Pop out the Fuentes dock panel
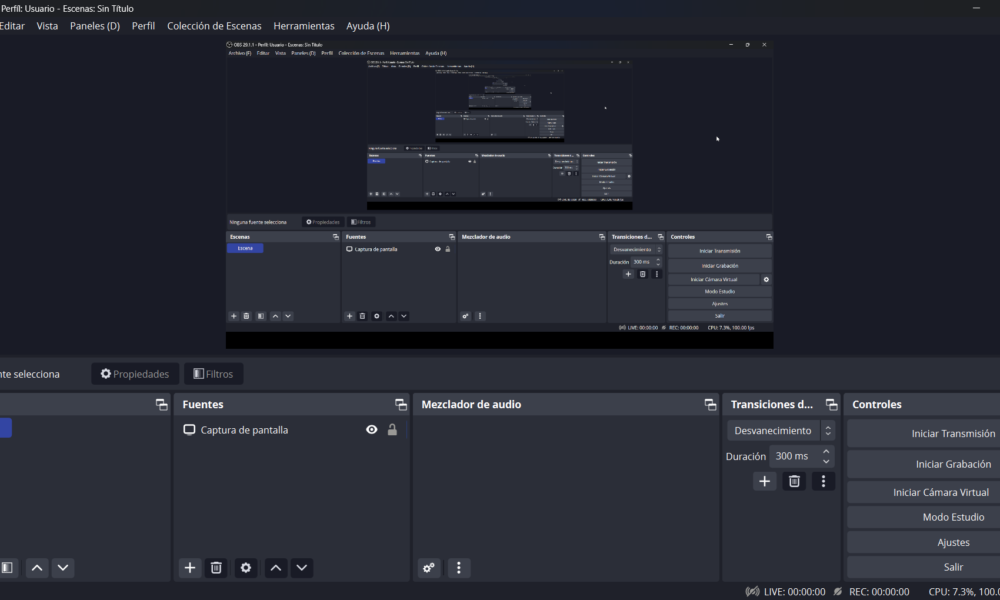Image resolution: width=1000 pixels, height=600 pixels. 401,404
